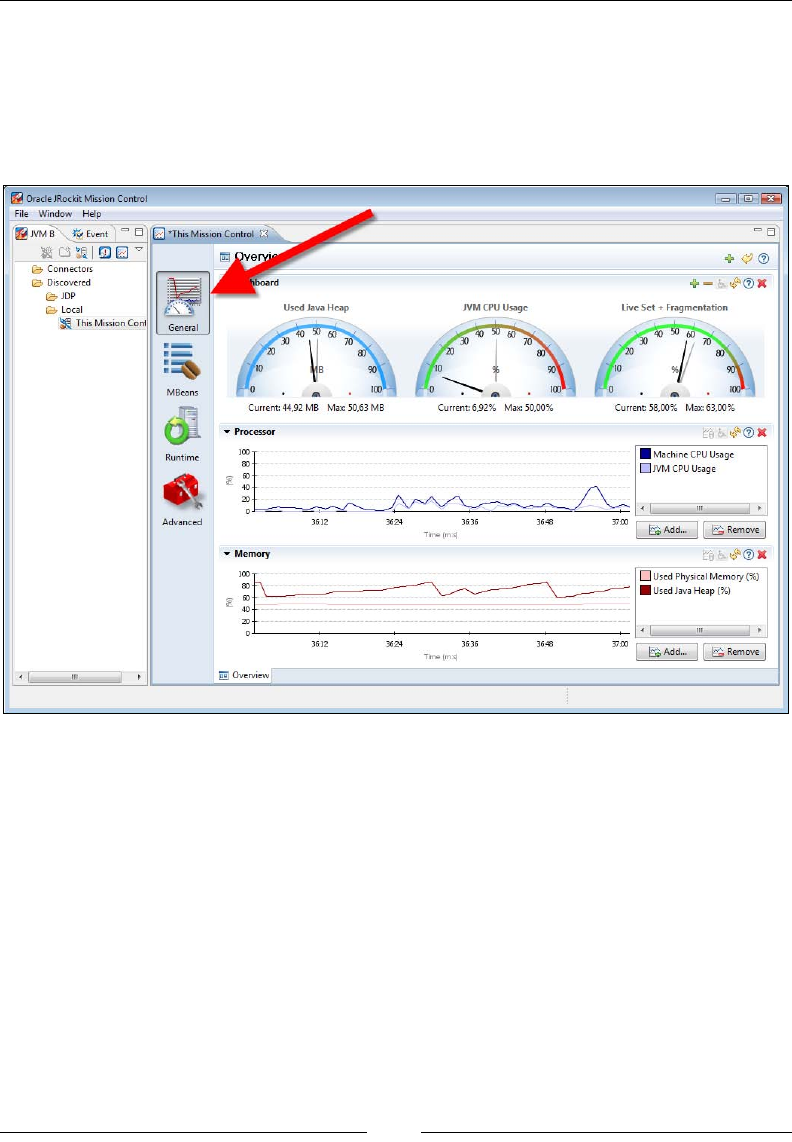Click Used Physical Memory color swatch
The image size is (792, 1142).
(645, 577)
